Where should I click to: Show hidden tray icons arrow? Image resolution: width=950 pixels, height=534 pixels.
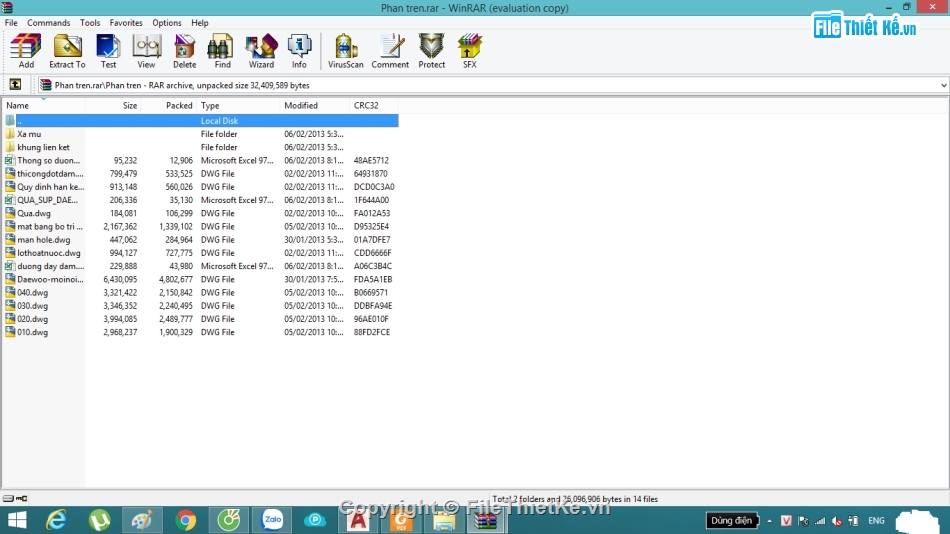pyautogui.click(x=769, y=521)
